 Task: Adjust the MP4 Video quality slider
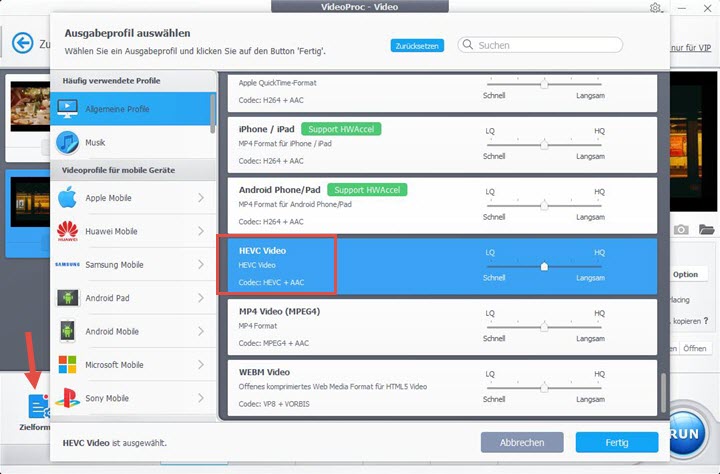pyautogui.click(x=544, y=327)
